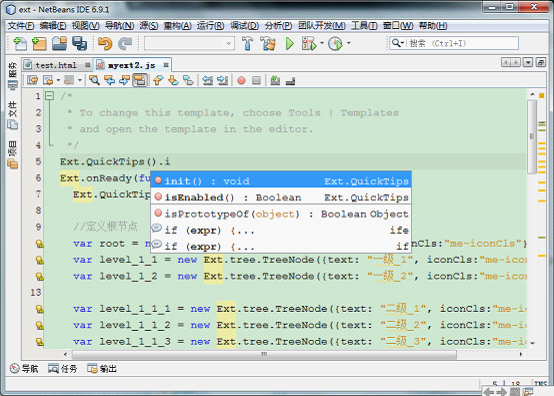Viewport: 554px width, 396px height.
Task: Open the Files side panel
Action: (12, 115)
